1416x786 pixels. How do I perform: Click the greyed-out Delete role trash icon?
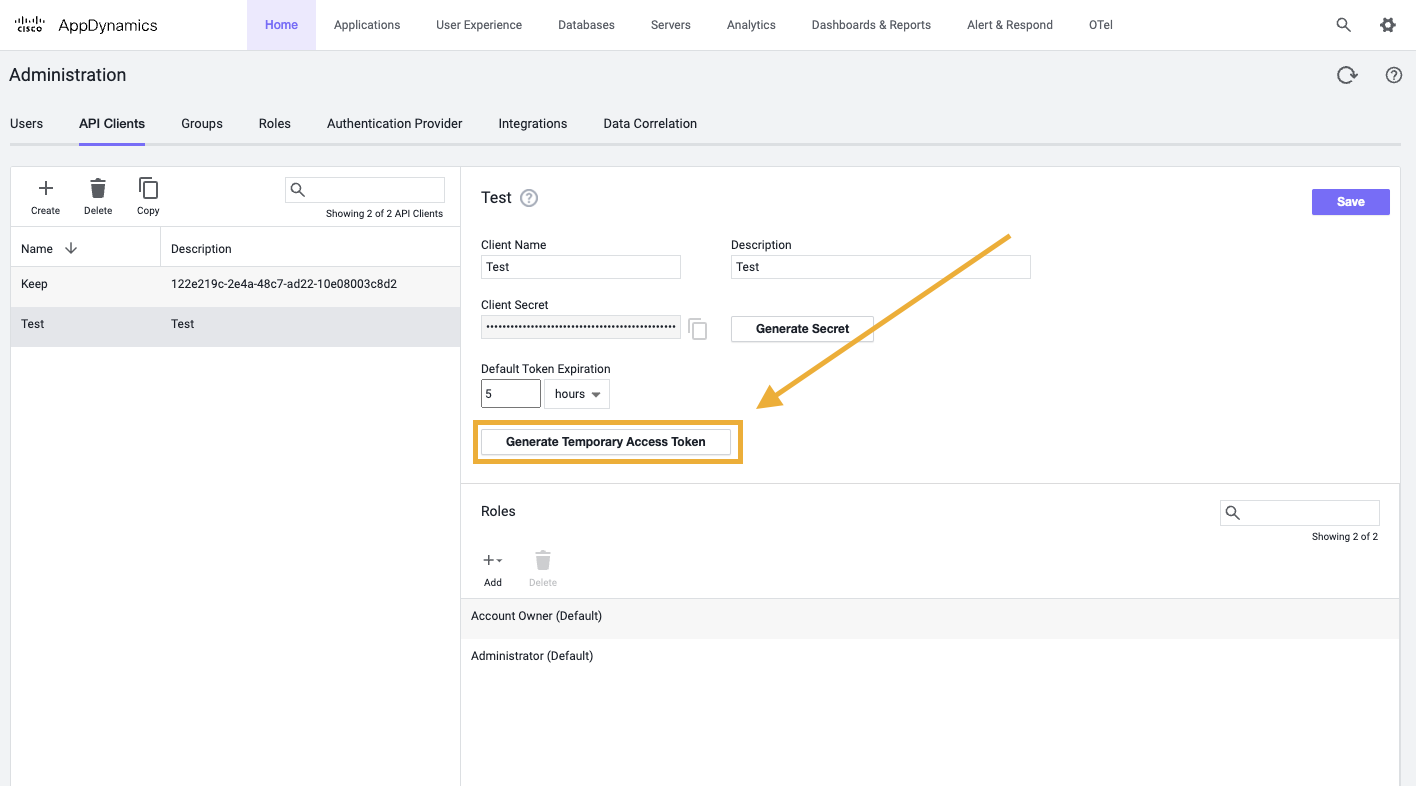coord(543,560)
